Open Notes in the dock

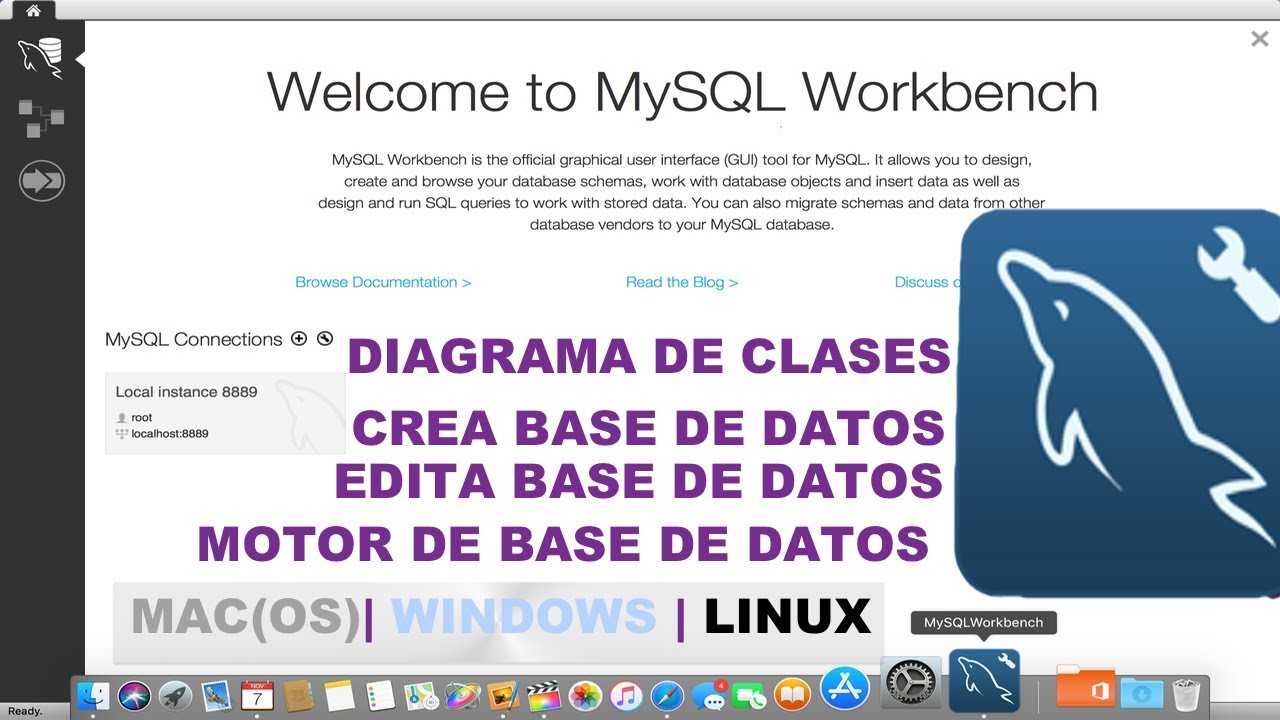point(339,696)
